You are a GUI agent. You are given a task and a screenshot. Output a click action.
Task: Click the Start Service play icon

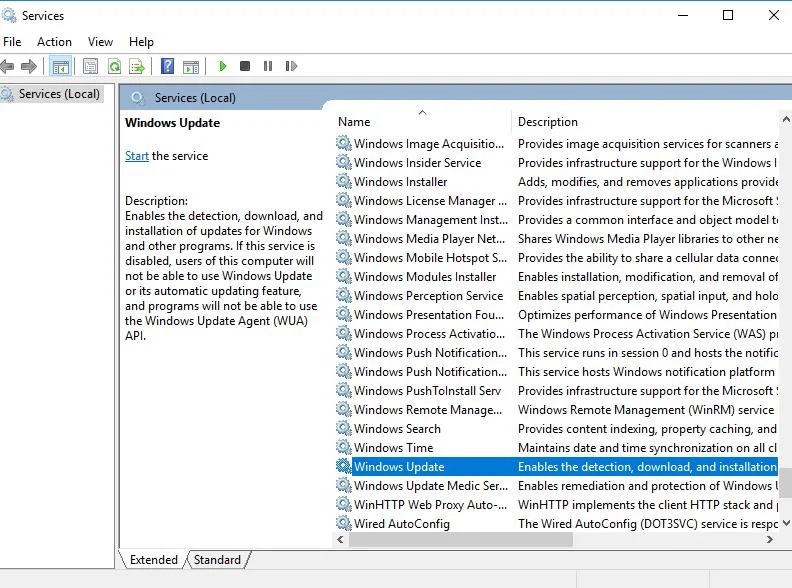(x=222, y=67)
